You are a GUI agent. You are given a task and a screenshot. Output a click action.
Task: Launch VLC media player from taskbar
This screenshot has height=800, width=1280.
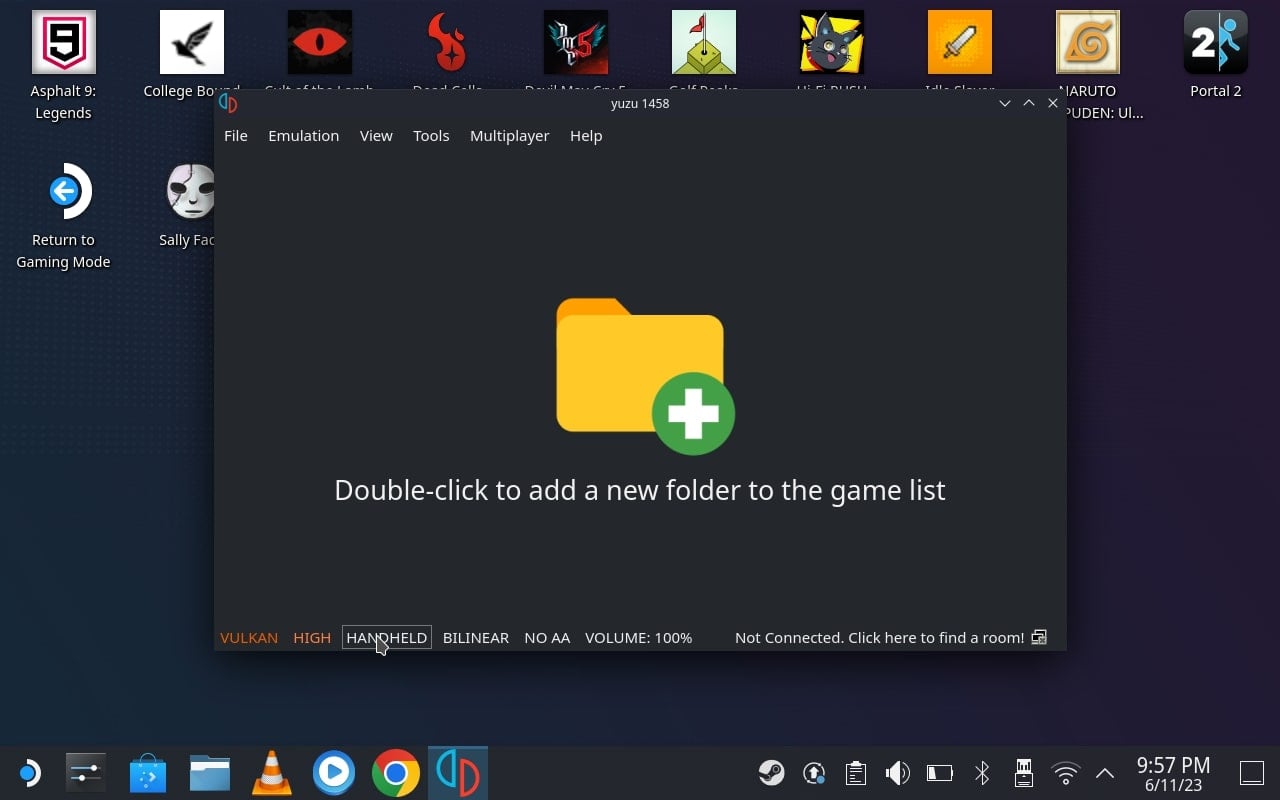(x=271, y=773)
